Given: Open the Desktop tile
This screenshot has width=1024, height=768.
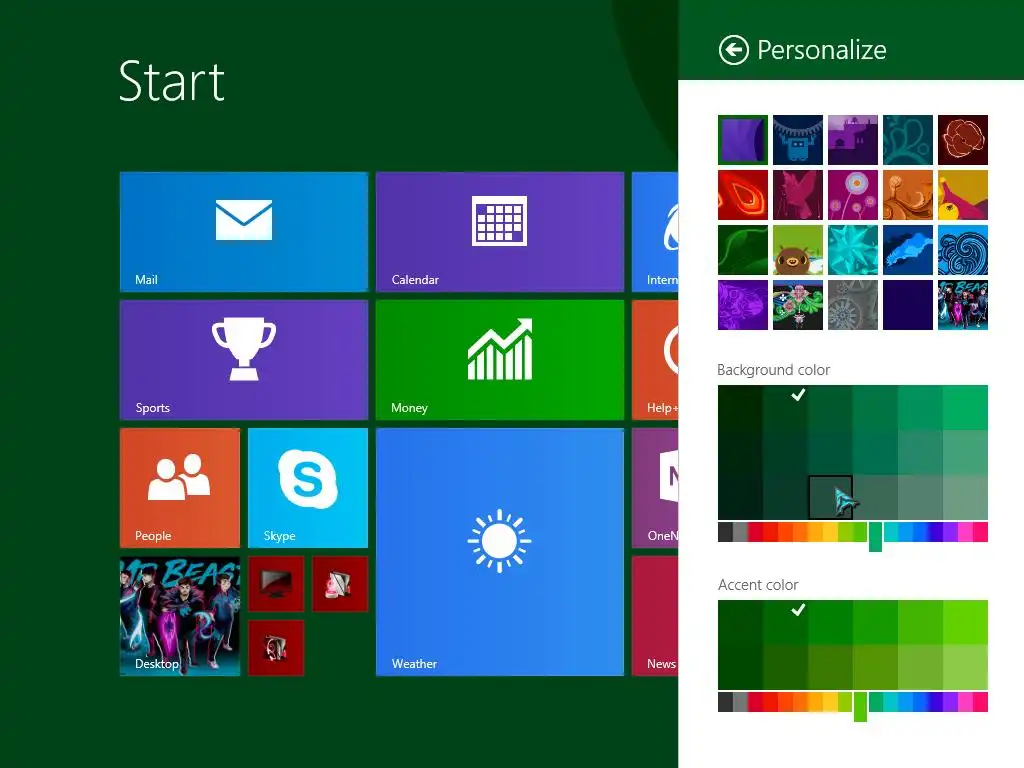Looking at the screenshot, I should [180, 616].
